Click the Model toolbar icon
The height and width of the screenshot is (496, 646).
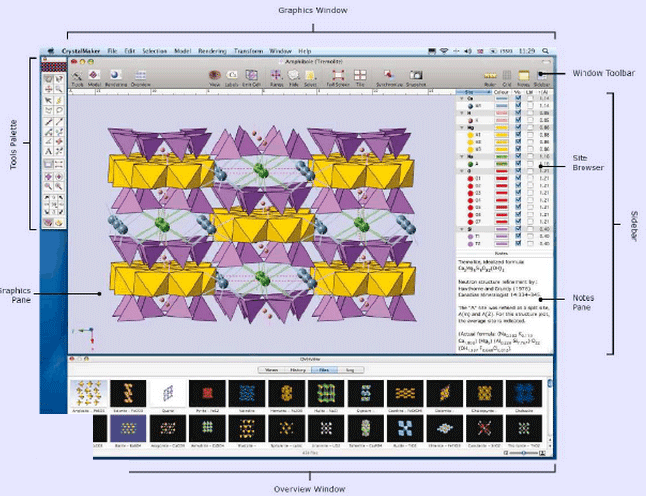point(94,77)
